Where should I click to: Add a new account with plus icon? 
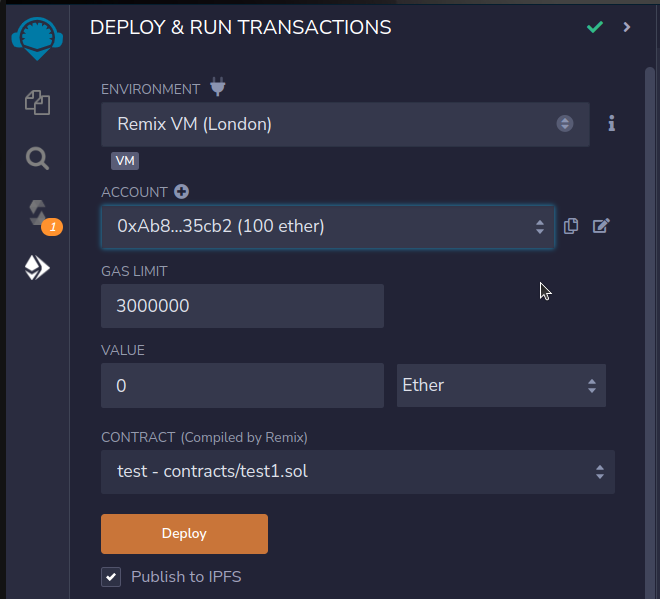point(181,192)
